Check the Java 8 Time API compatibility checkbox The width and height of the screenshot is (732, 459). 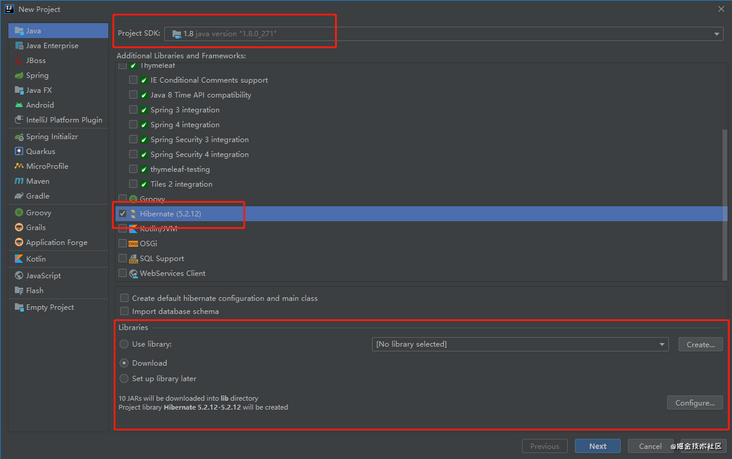[x=133, y=95]
